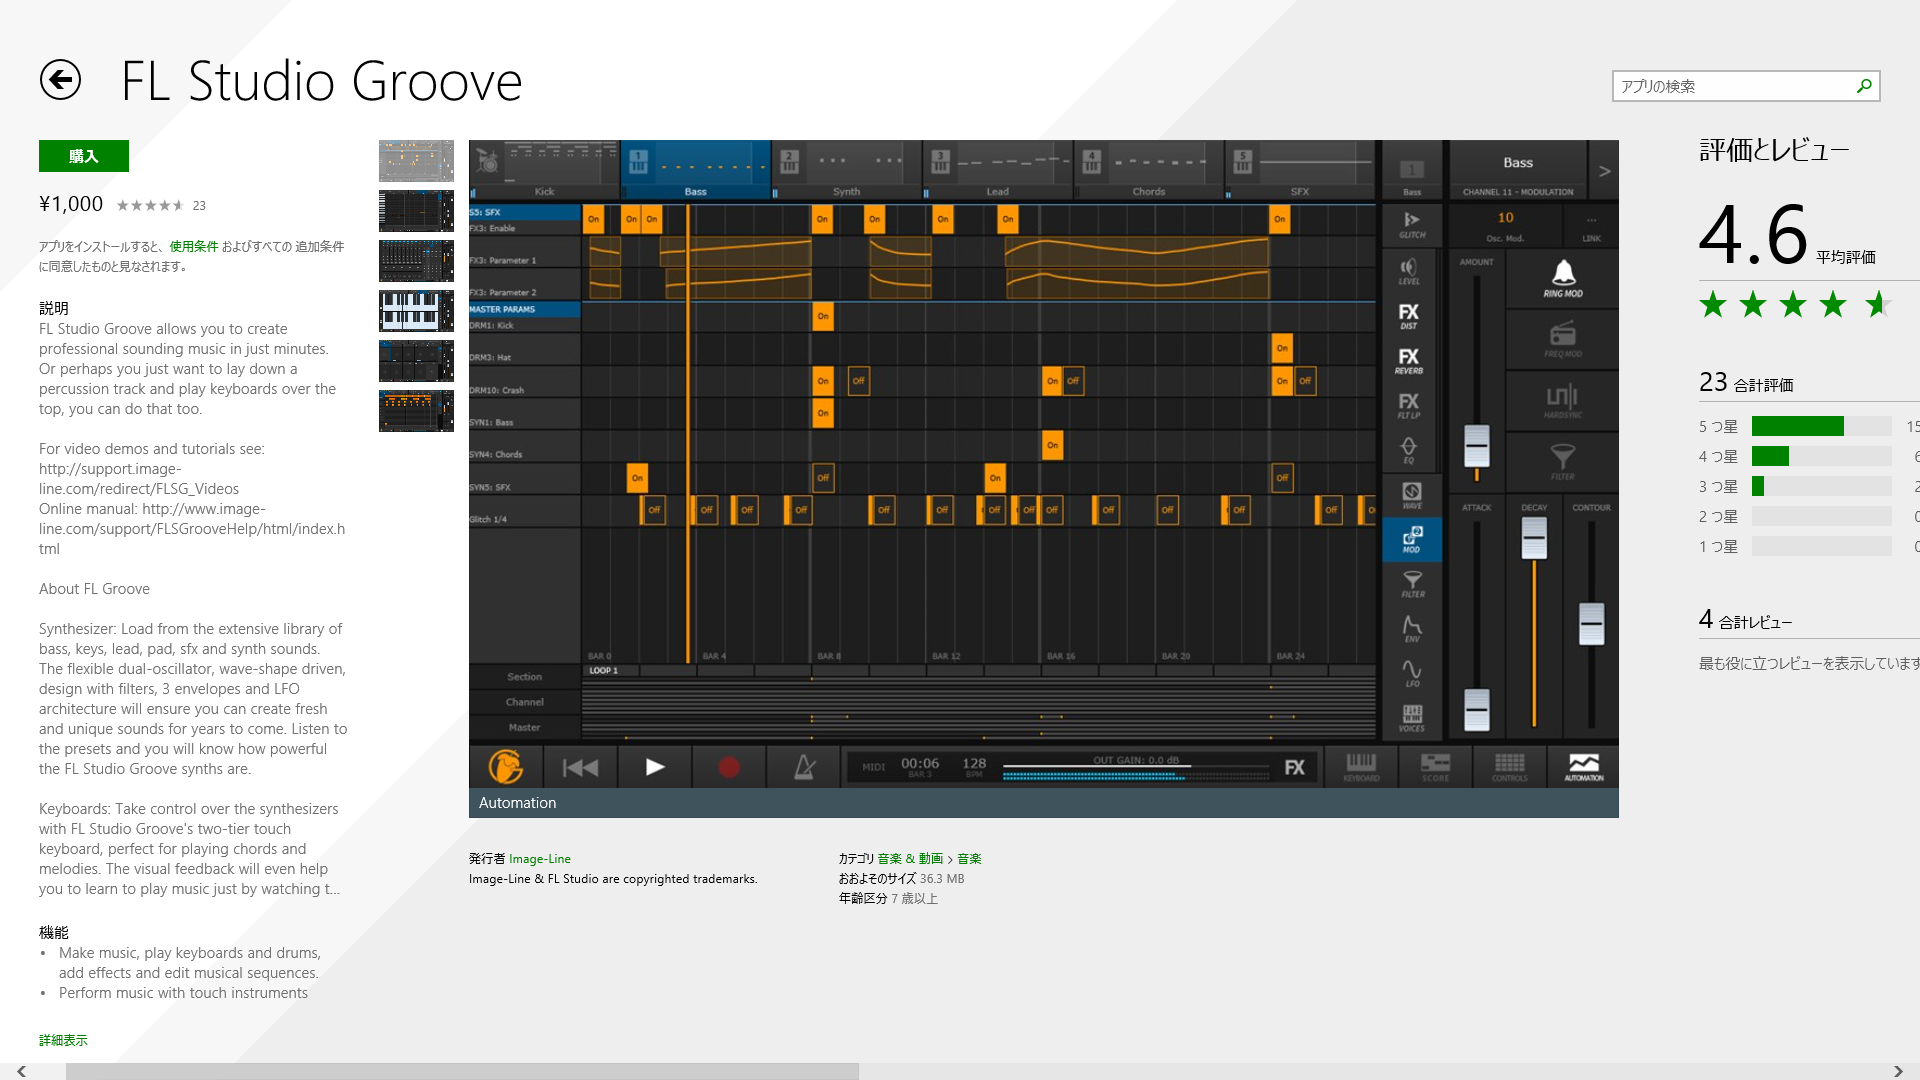Open the Osc. Mod. 10 value selector

tap(1505, 226)
